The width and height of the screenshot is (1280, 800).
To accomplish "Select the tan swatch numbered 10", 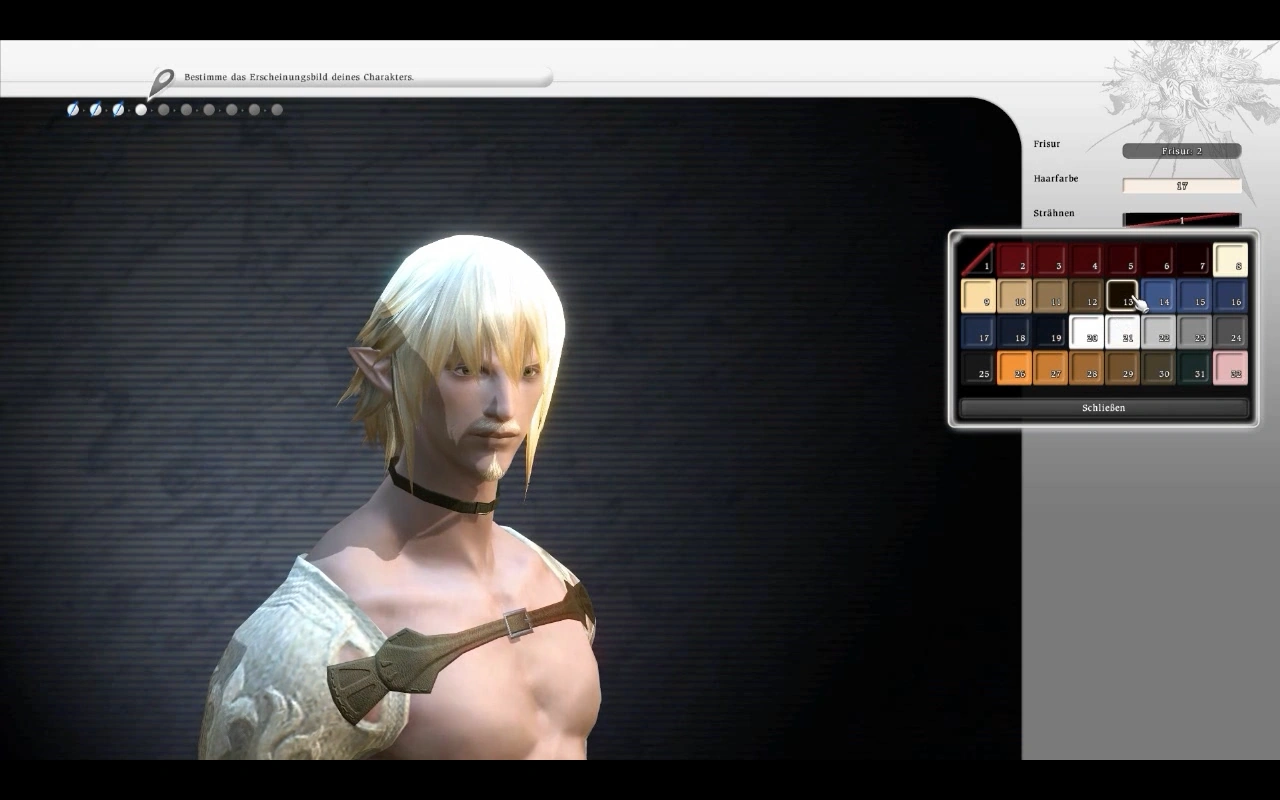I will 1014,296.
